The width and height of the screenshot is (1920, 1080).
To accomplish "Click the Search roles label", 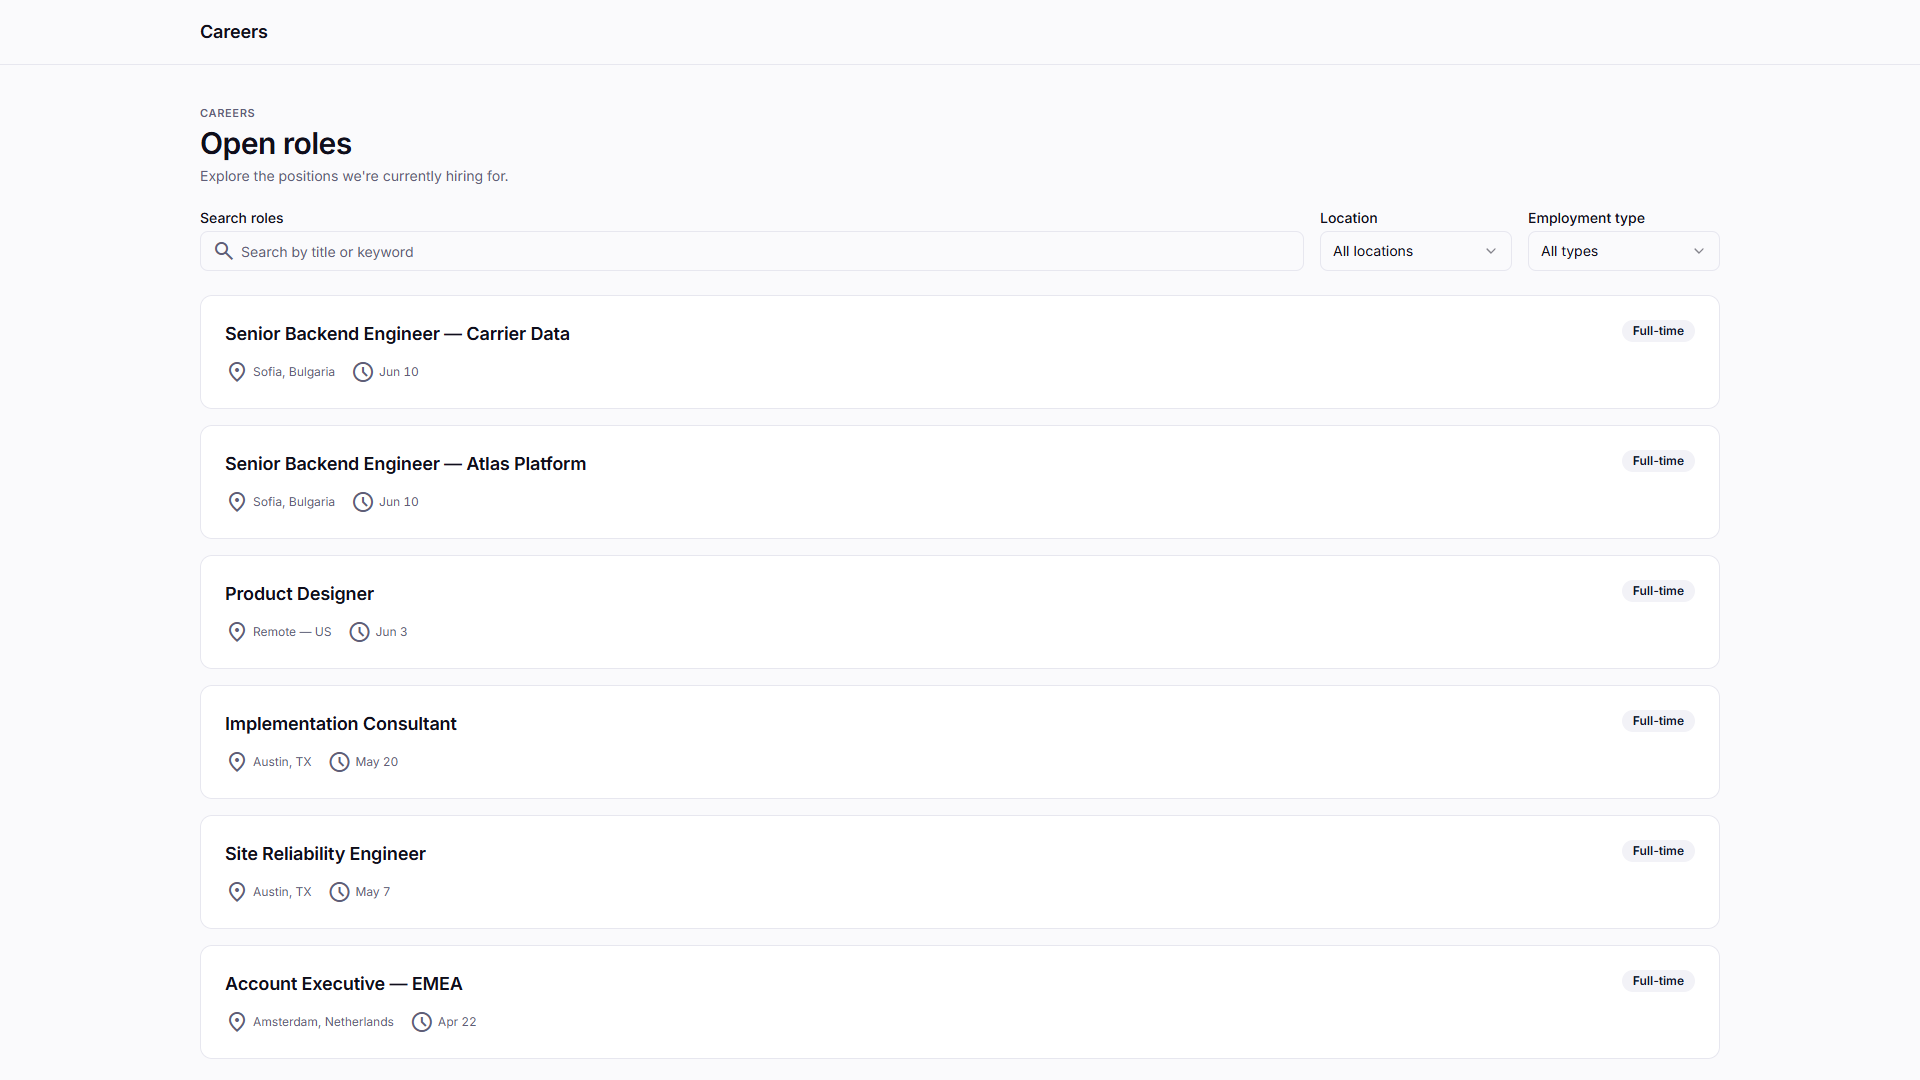I will pyautogui.click(x=241, y=218).
